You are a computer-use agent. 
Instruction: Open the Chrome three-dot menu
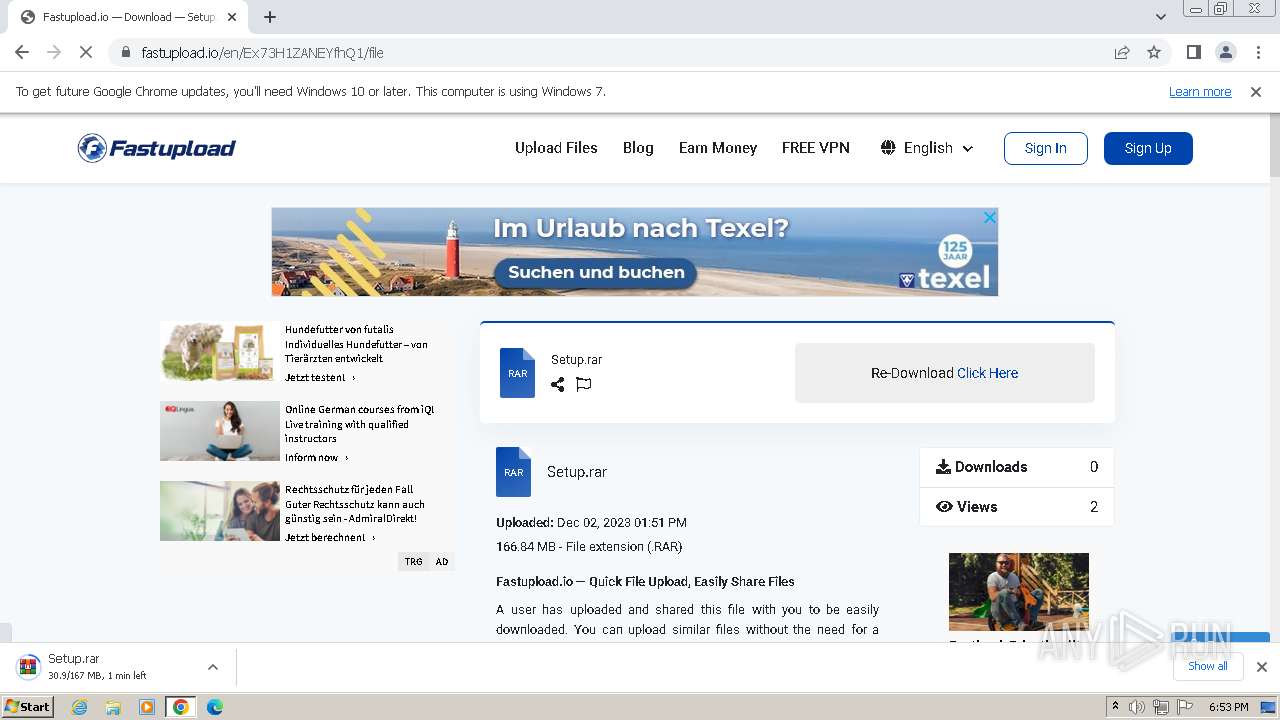tap(1257, 52)
